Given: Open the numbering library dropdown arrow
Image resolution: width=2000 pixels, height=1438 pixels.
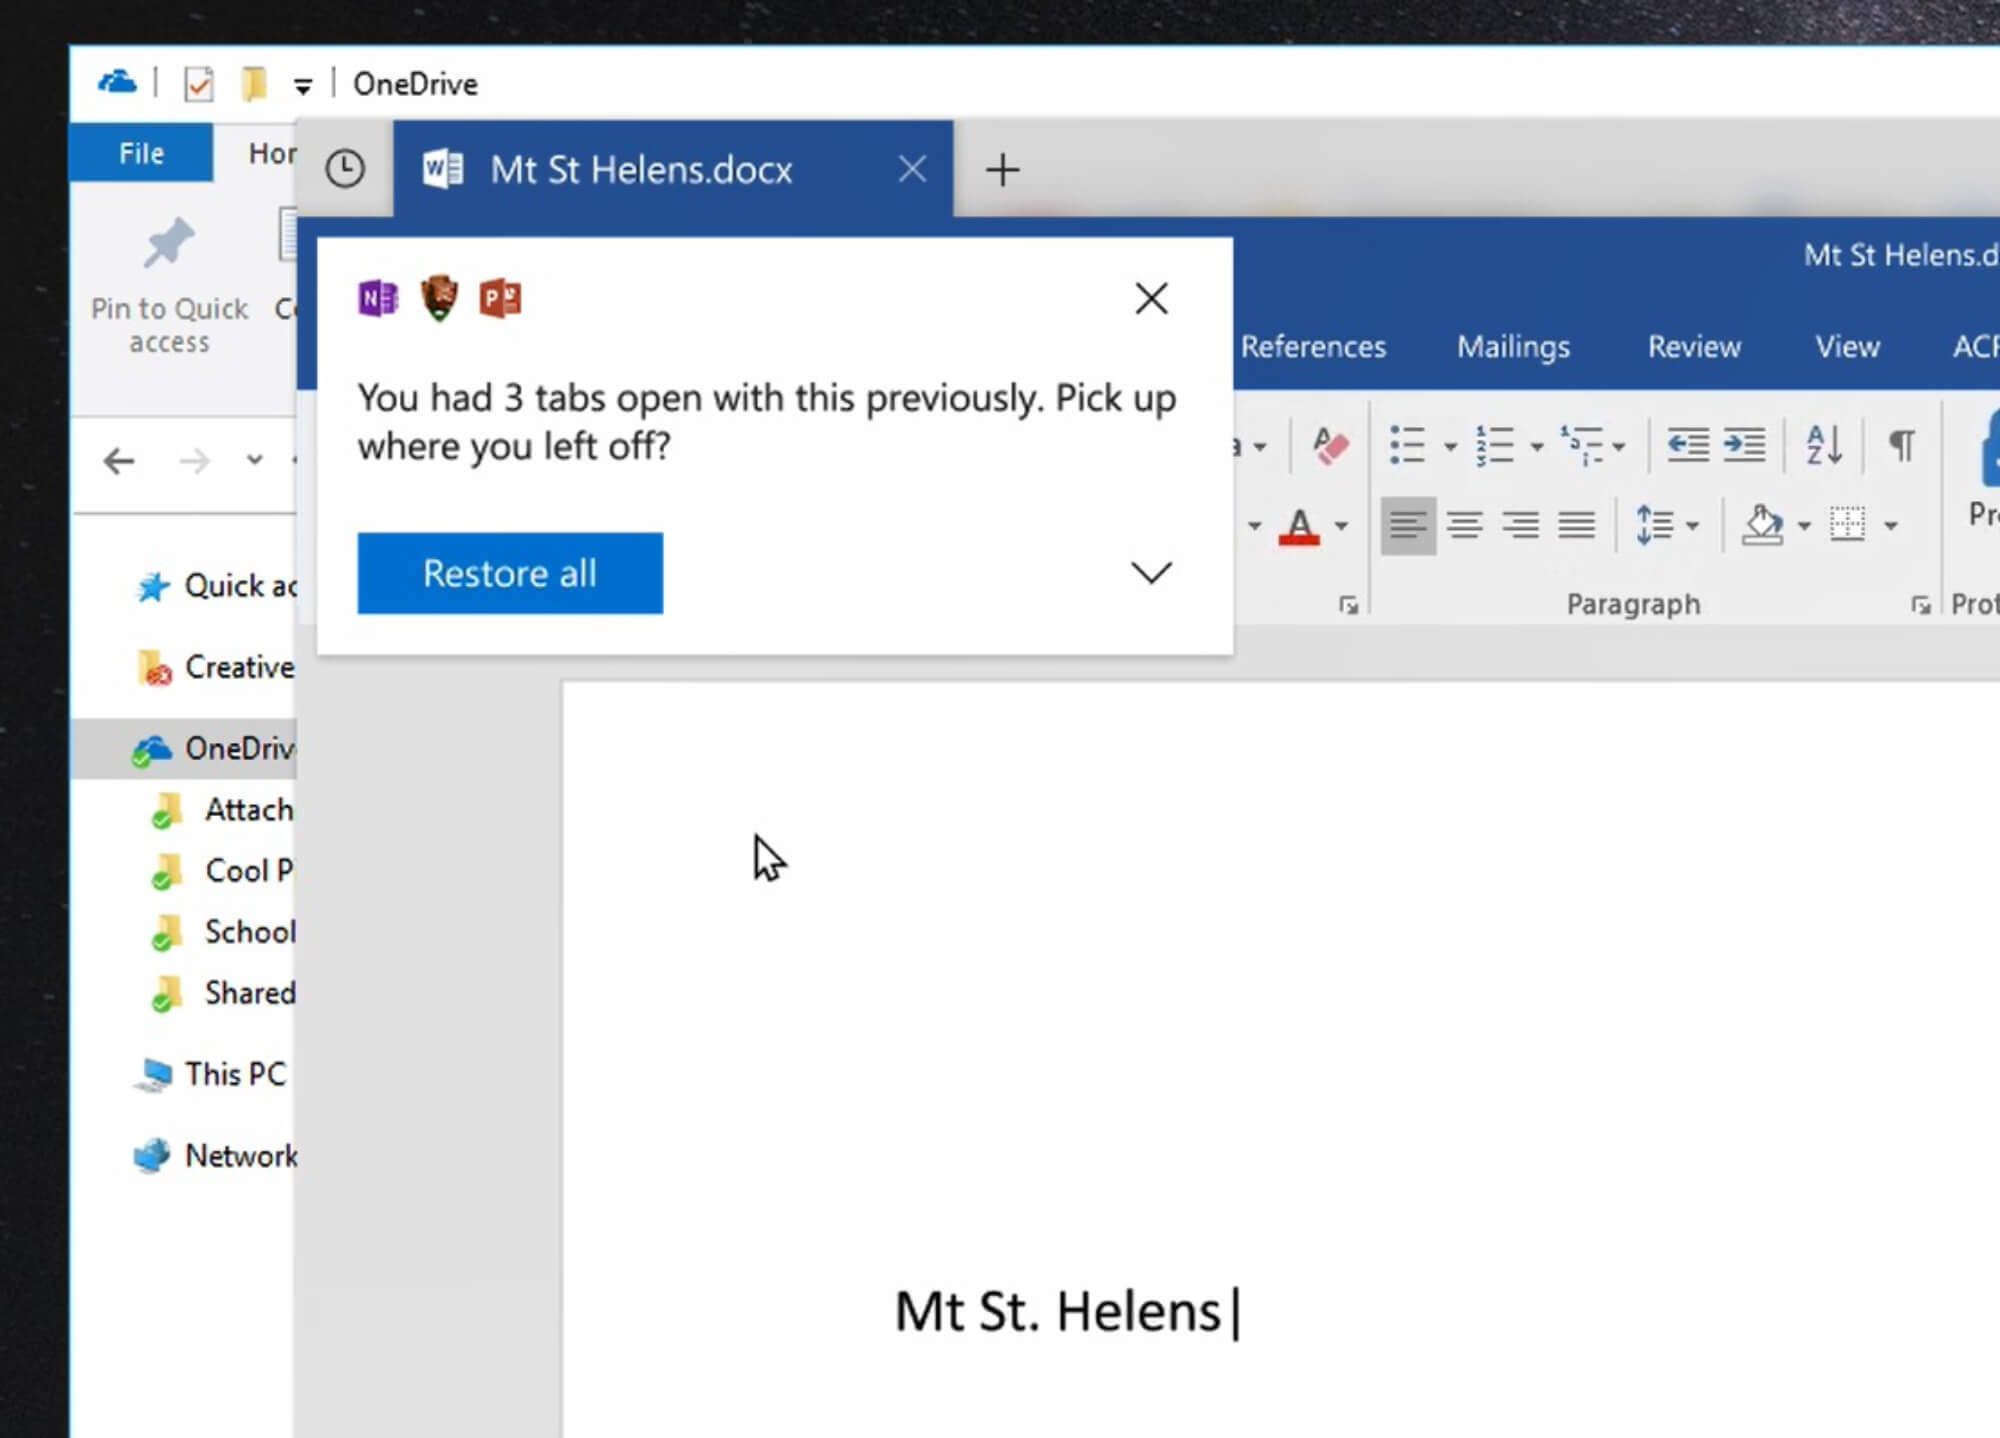Looking at the screenshot, I should point(1537,446).
